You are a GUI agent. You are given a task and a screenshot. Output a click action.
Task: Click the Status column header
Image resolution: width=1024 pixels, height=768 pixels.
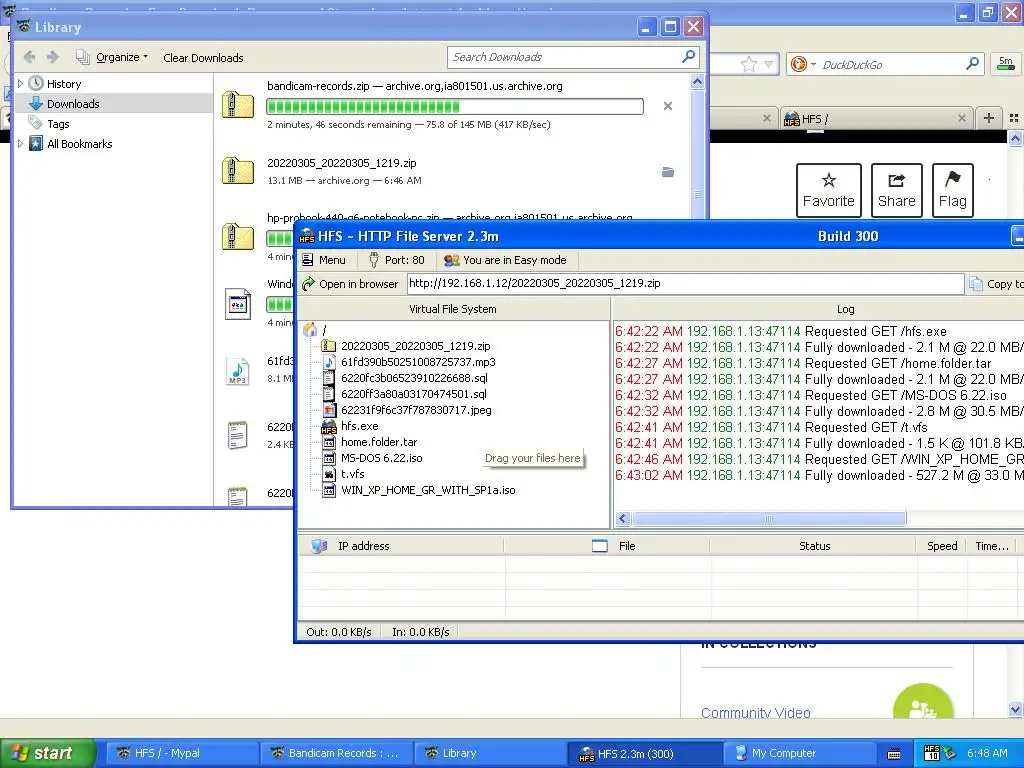[x=814, y=546]
